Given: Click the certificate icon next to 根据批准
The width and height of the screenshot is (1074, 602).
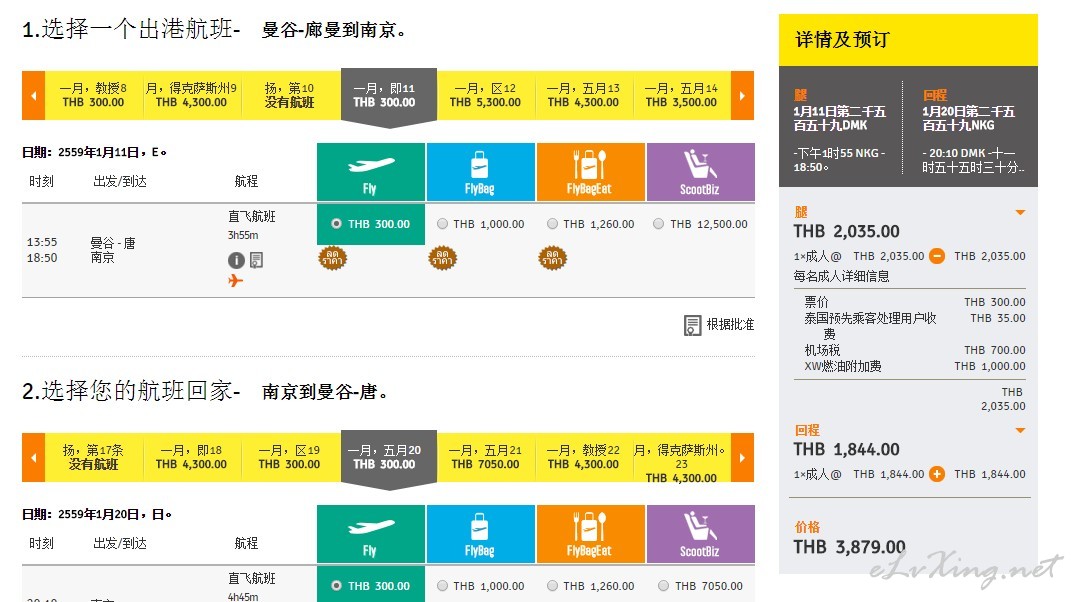Looking at the screenshot, I should point(692,325).
